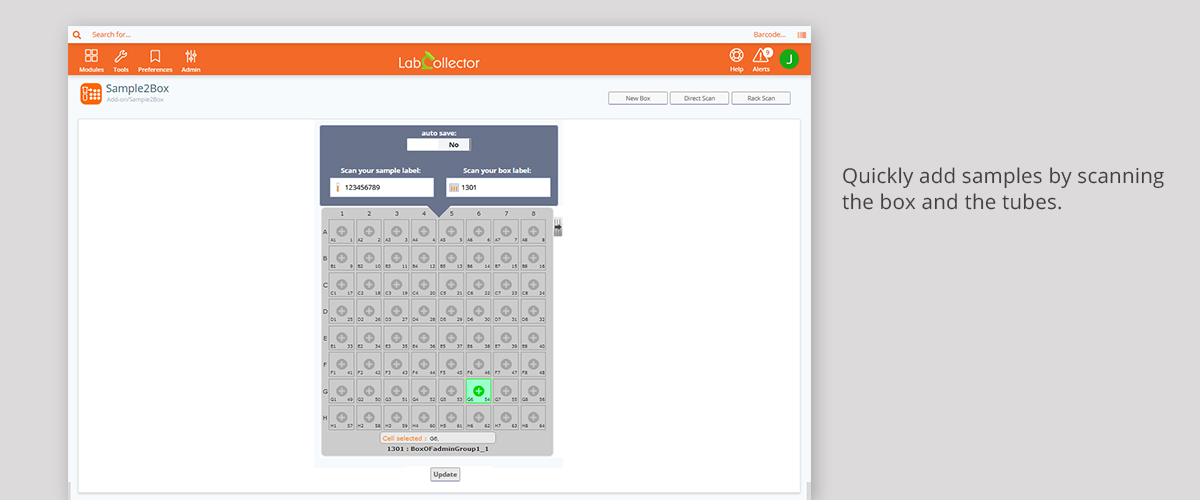Add sample in cell B3
1200x500 pixels.
[x=396, y=258]
